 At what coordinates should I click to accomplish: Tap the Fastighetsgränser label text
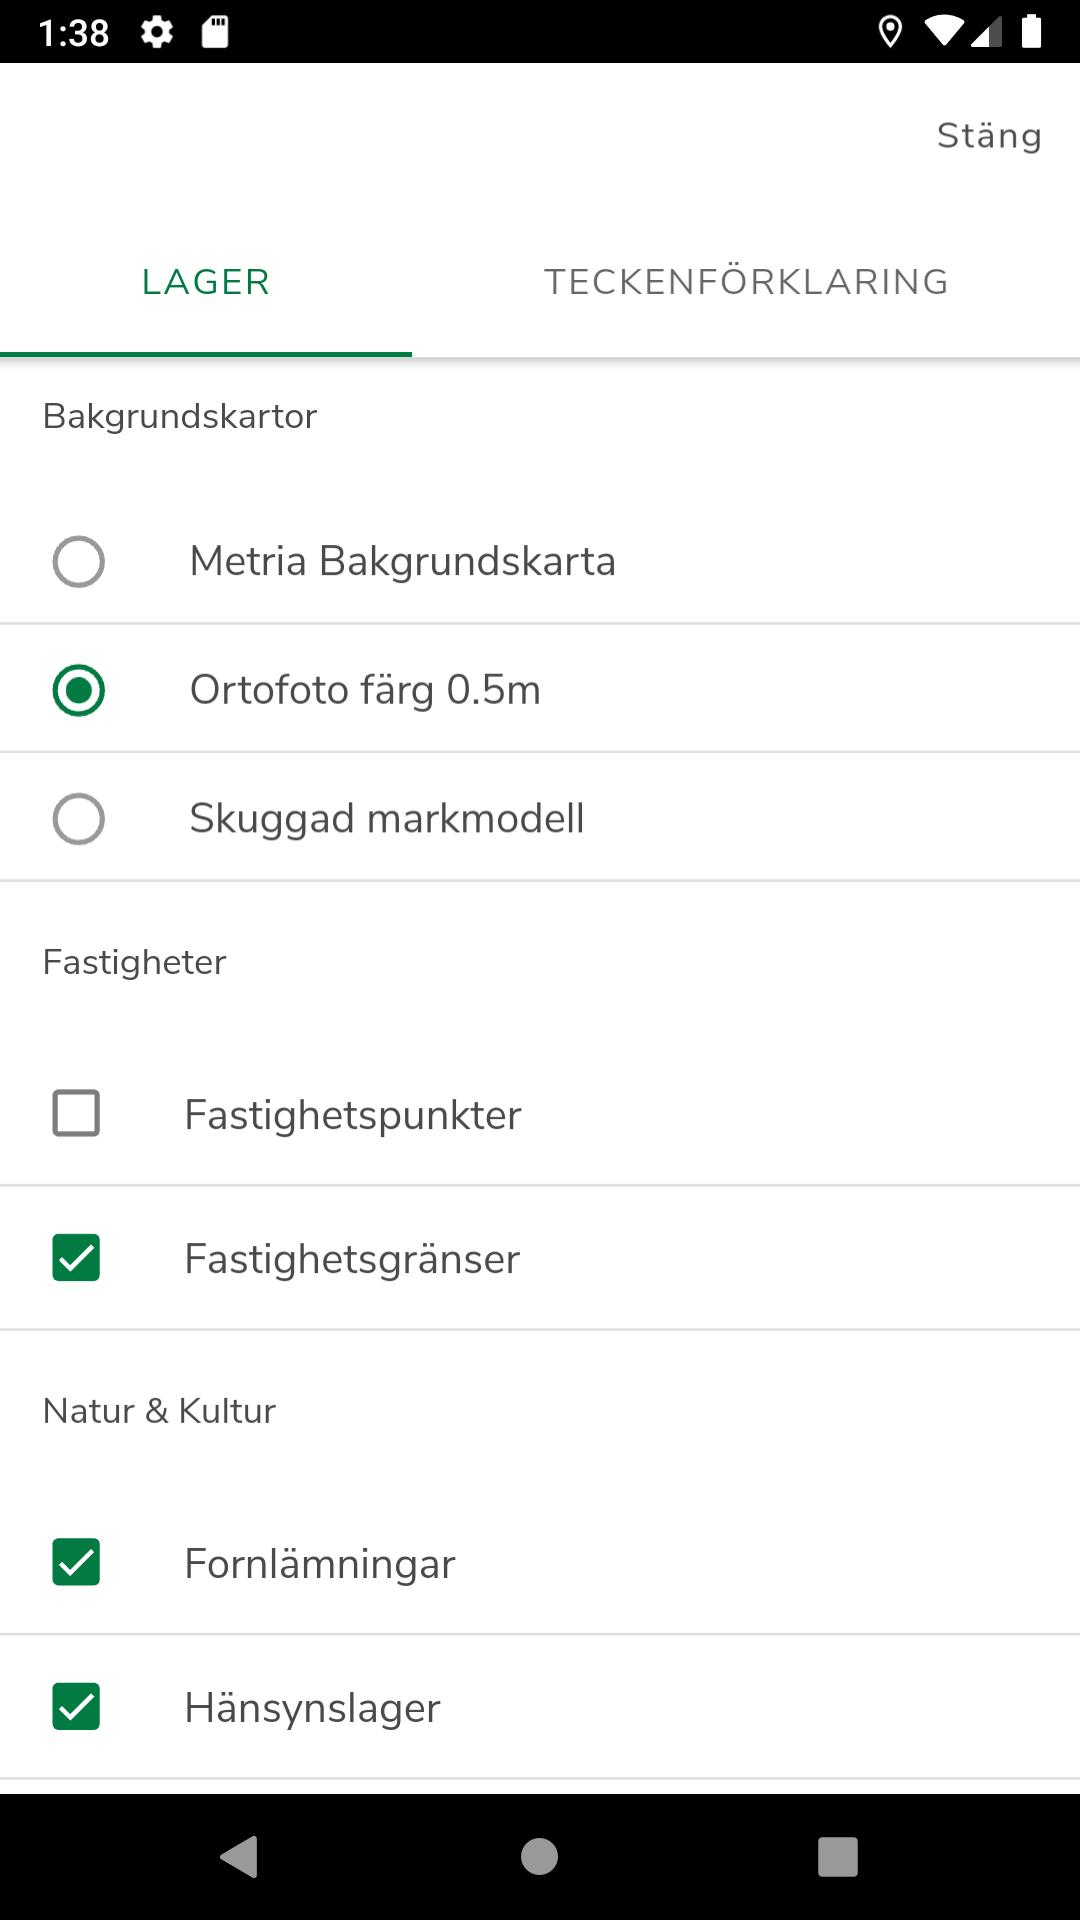(x=352, y=1259)
